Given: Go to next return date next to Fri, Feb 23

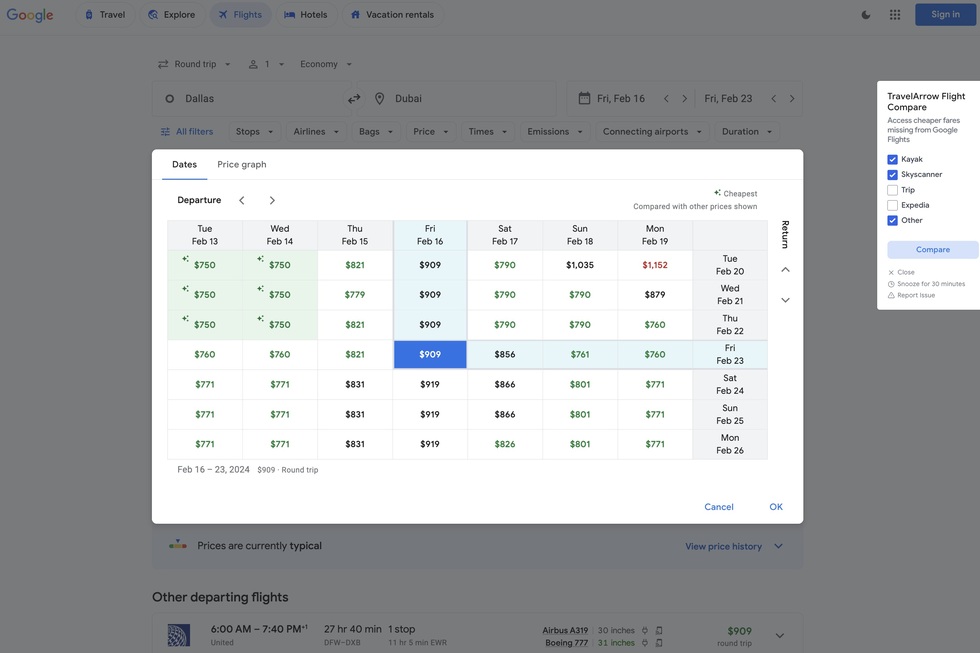Looking at the screenshot, I should click(x=792, y=99).
